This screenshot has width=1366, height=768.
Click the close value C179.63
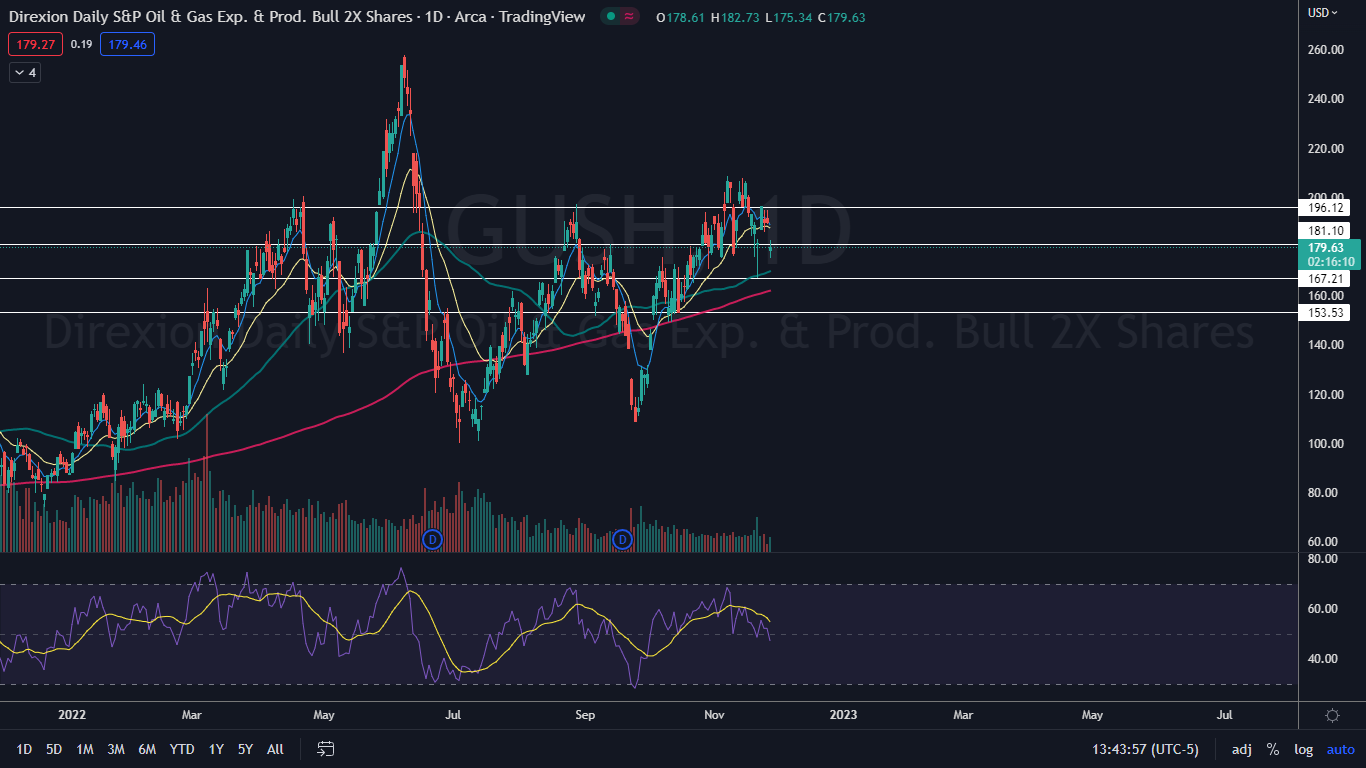841,17
